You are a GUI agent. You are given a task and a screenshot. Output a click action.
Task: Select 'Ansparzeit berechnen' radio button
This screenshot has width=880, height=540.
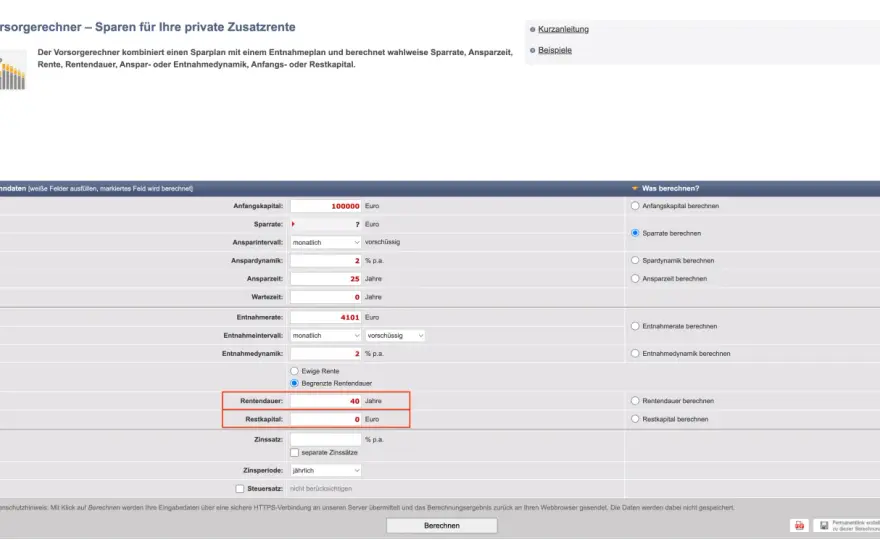[x=635, y=278]
